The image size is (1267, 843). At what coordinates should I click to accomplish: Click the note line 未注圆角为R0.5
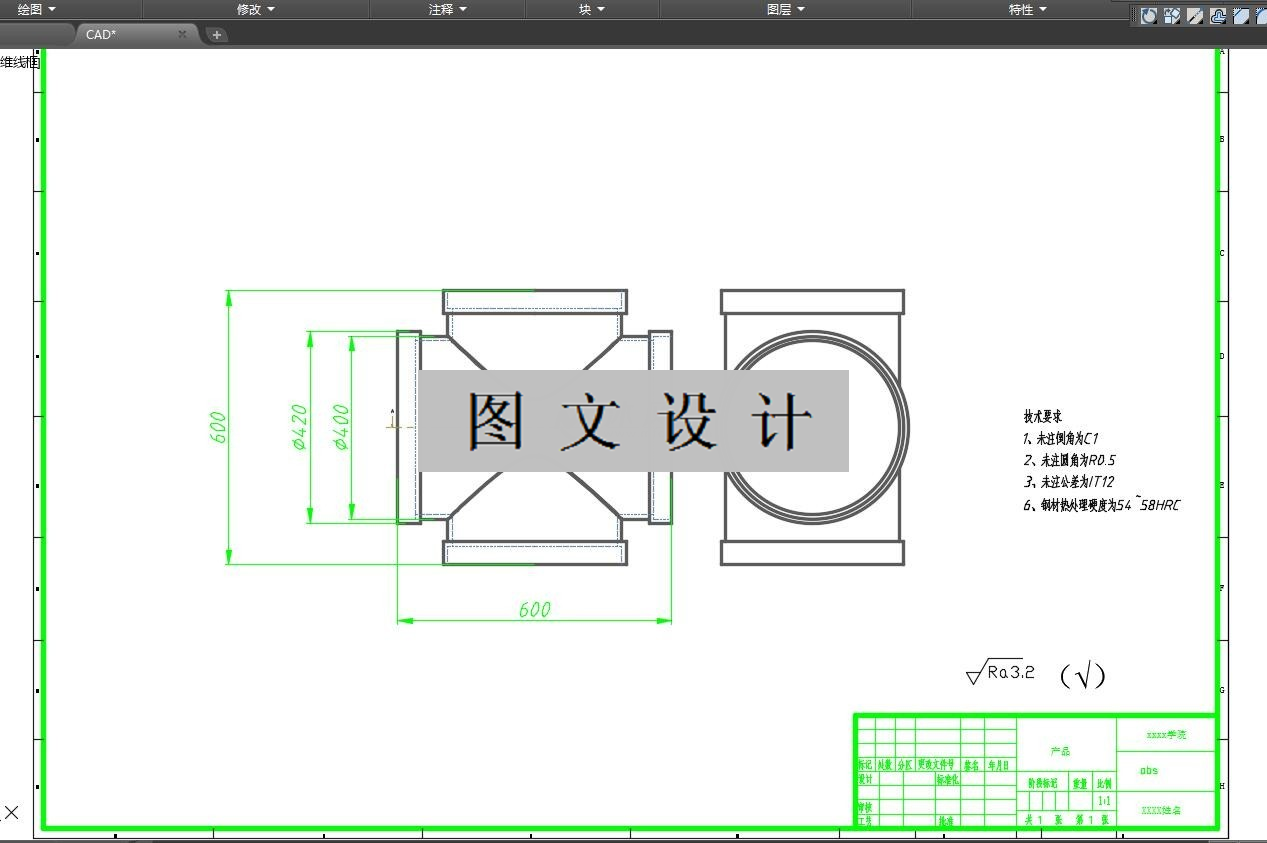click(1069, 460)
